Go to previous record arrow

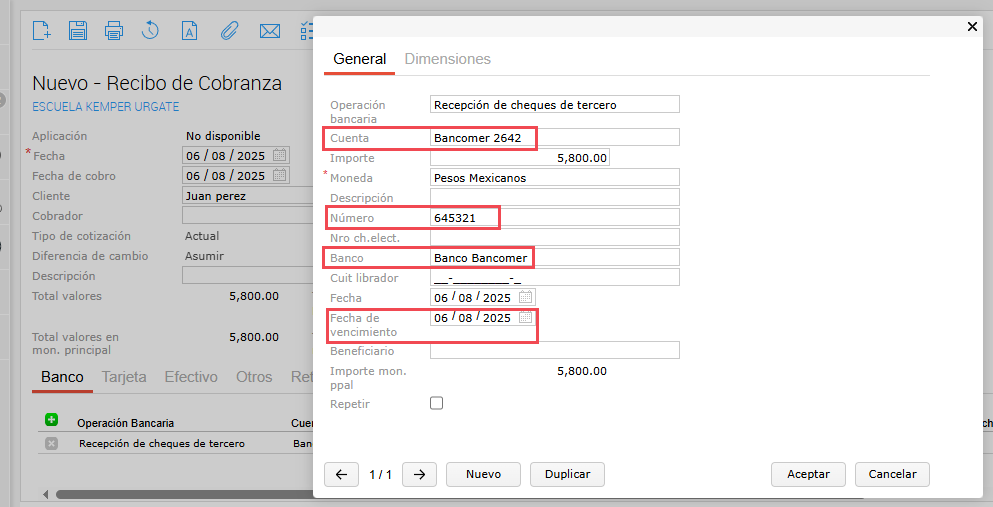[341, 474]
